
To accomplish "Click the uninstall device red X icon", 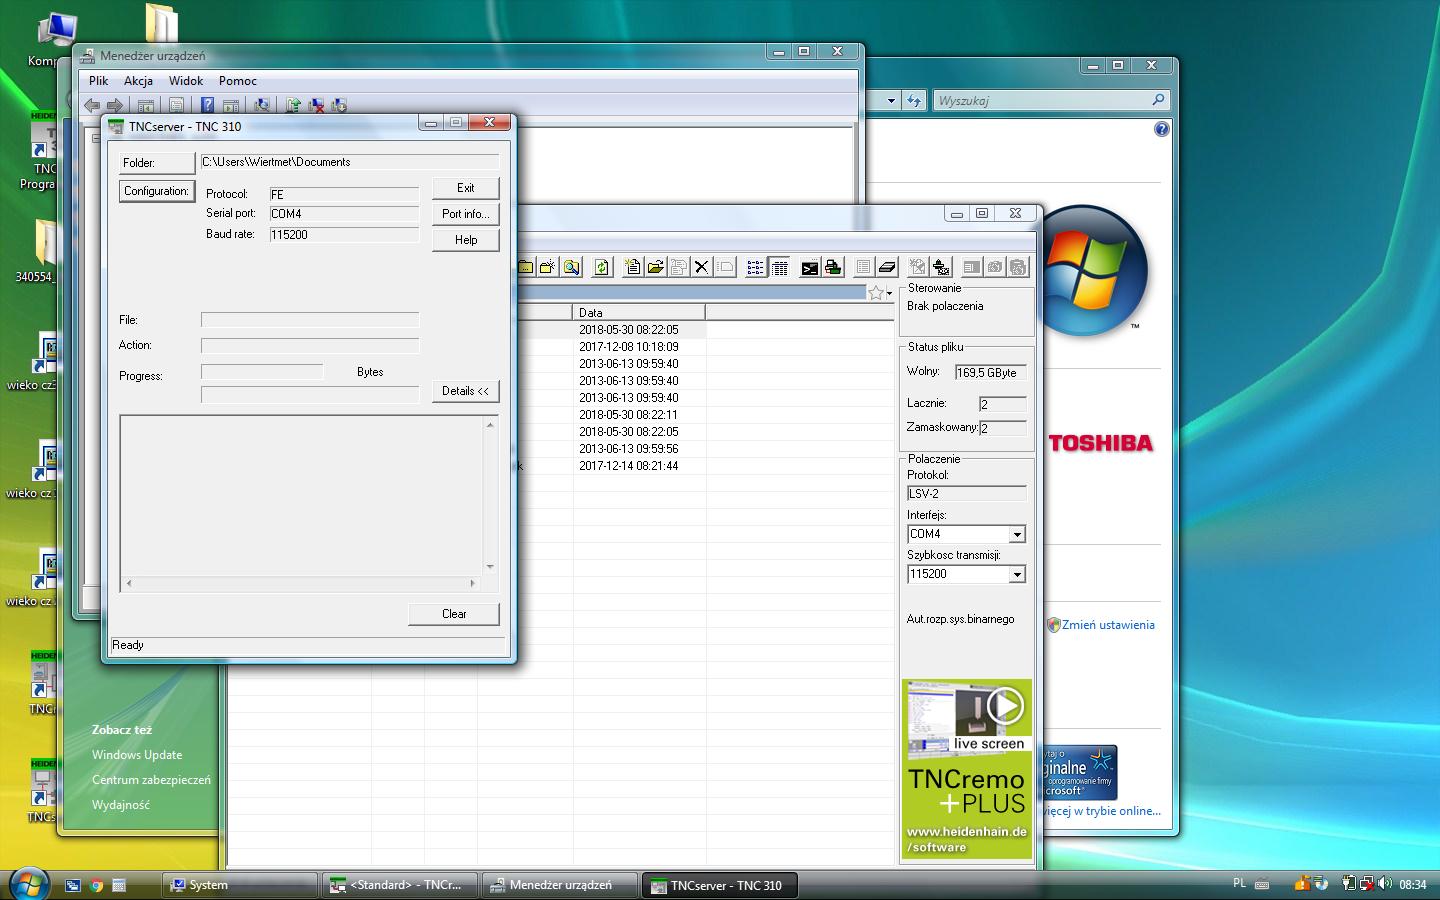I will pos(316,105).
